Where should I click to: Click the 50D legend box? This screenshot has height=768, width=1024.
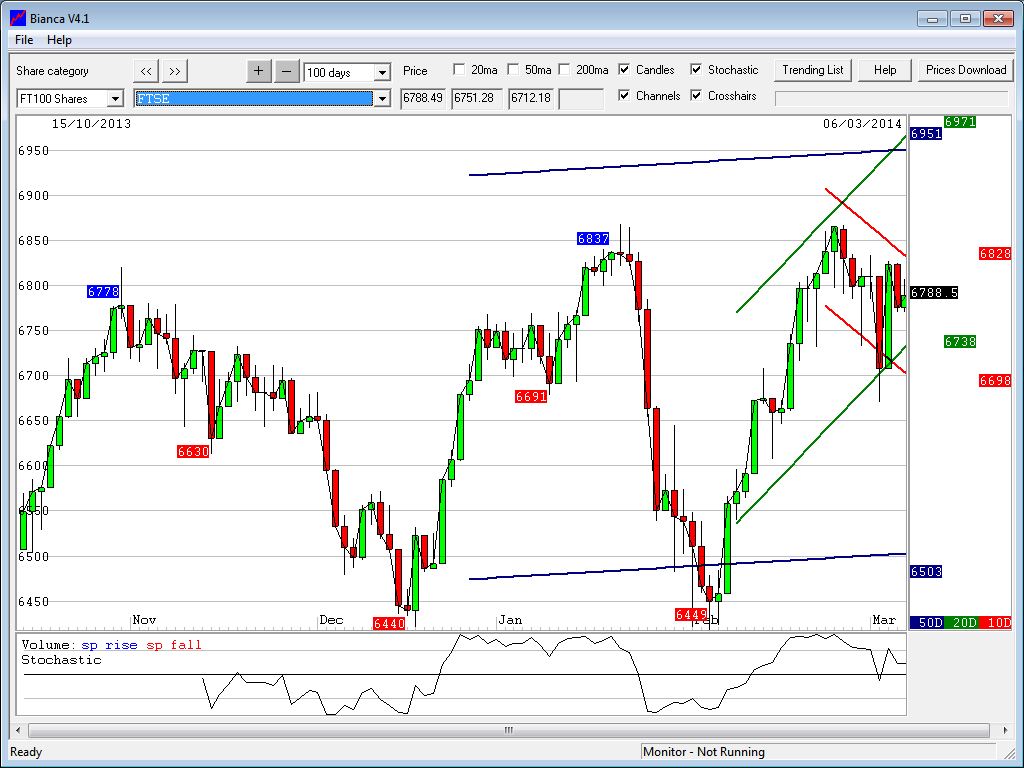click(929, 622)
